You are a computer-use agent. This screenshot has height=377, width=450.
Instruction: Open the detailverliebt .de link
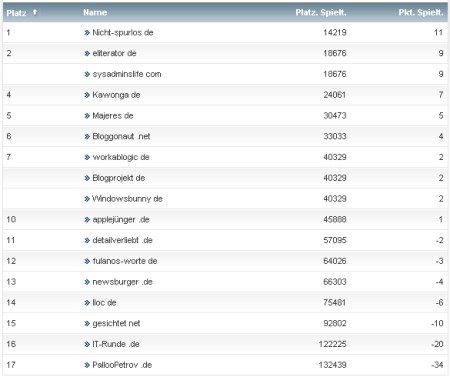122,240
